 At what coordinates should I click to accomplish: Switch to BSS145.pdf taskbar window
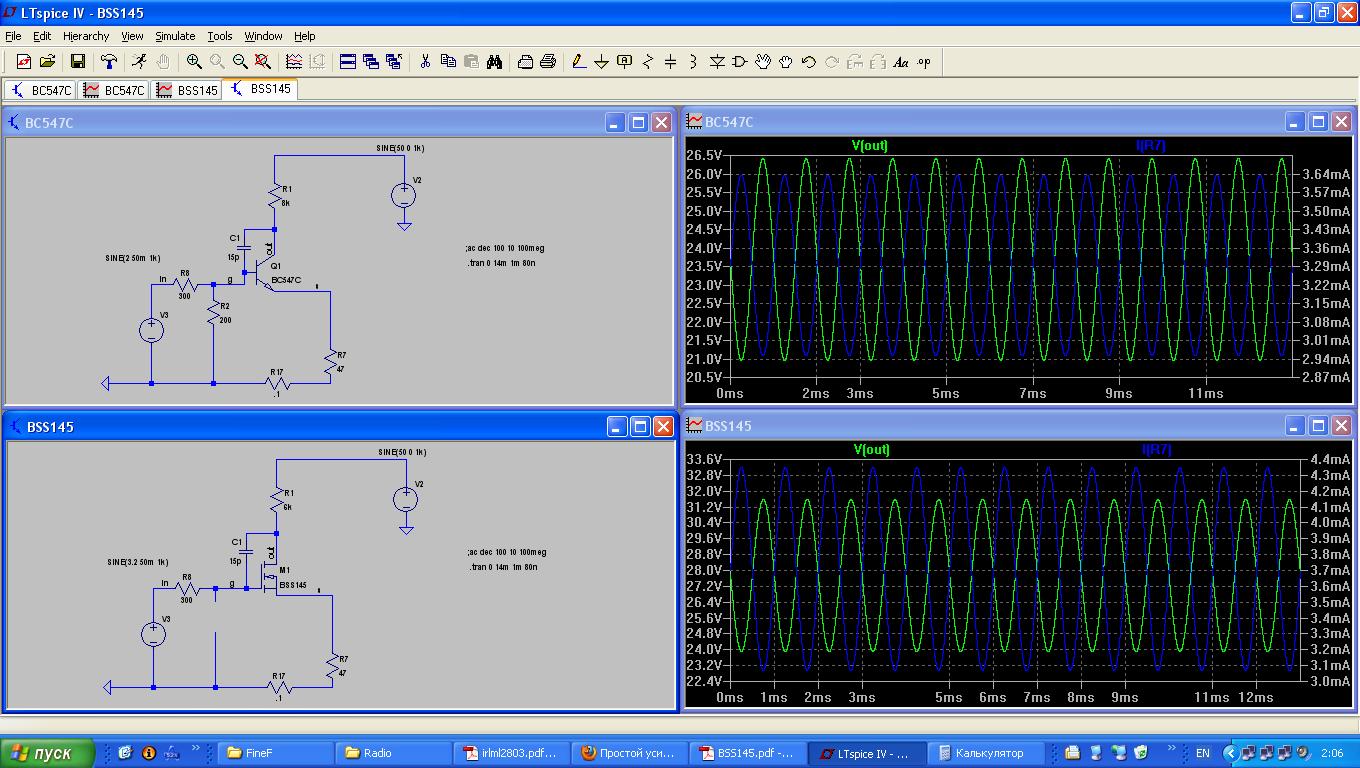[748, 753]
